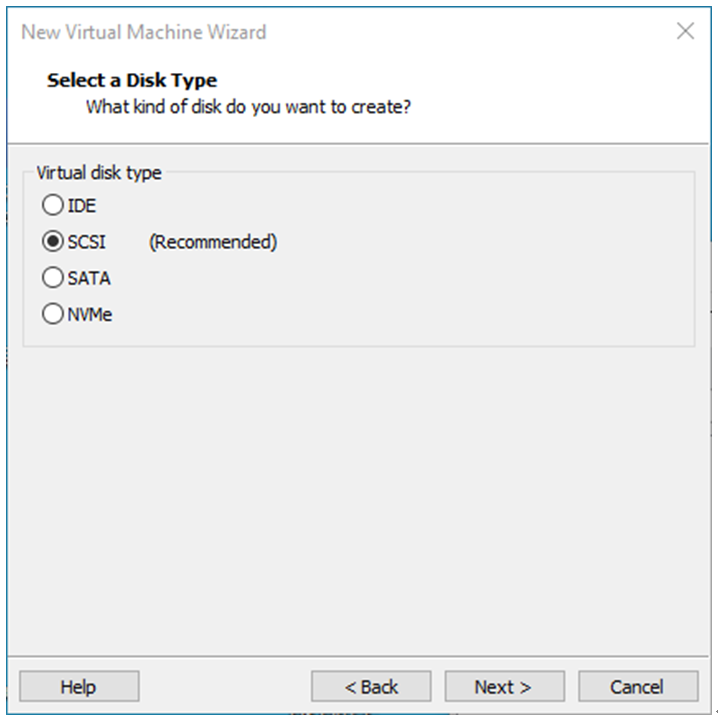Select the IDE disk type radio button
Image resolution: width=718 pixels, height=720 pixels.
coord(53,205)
